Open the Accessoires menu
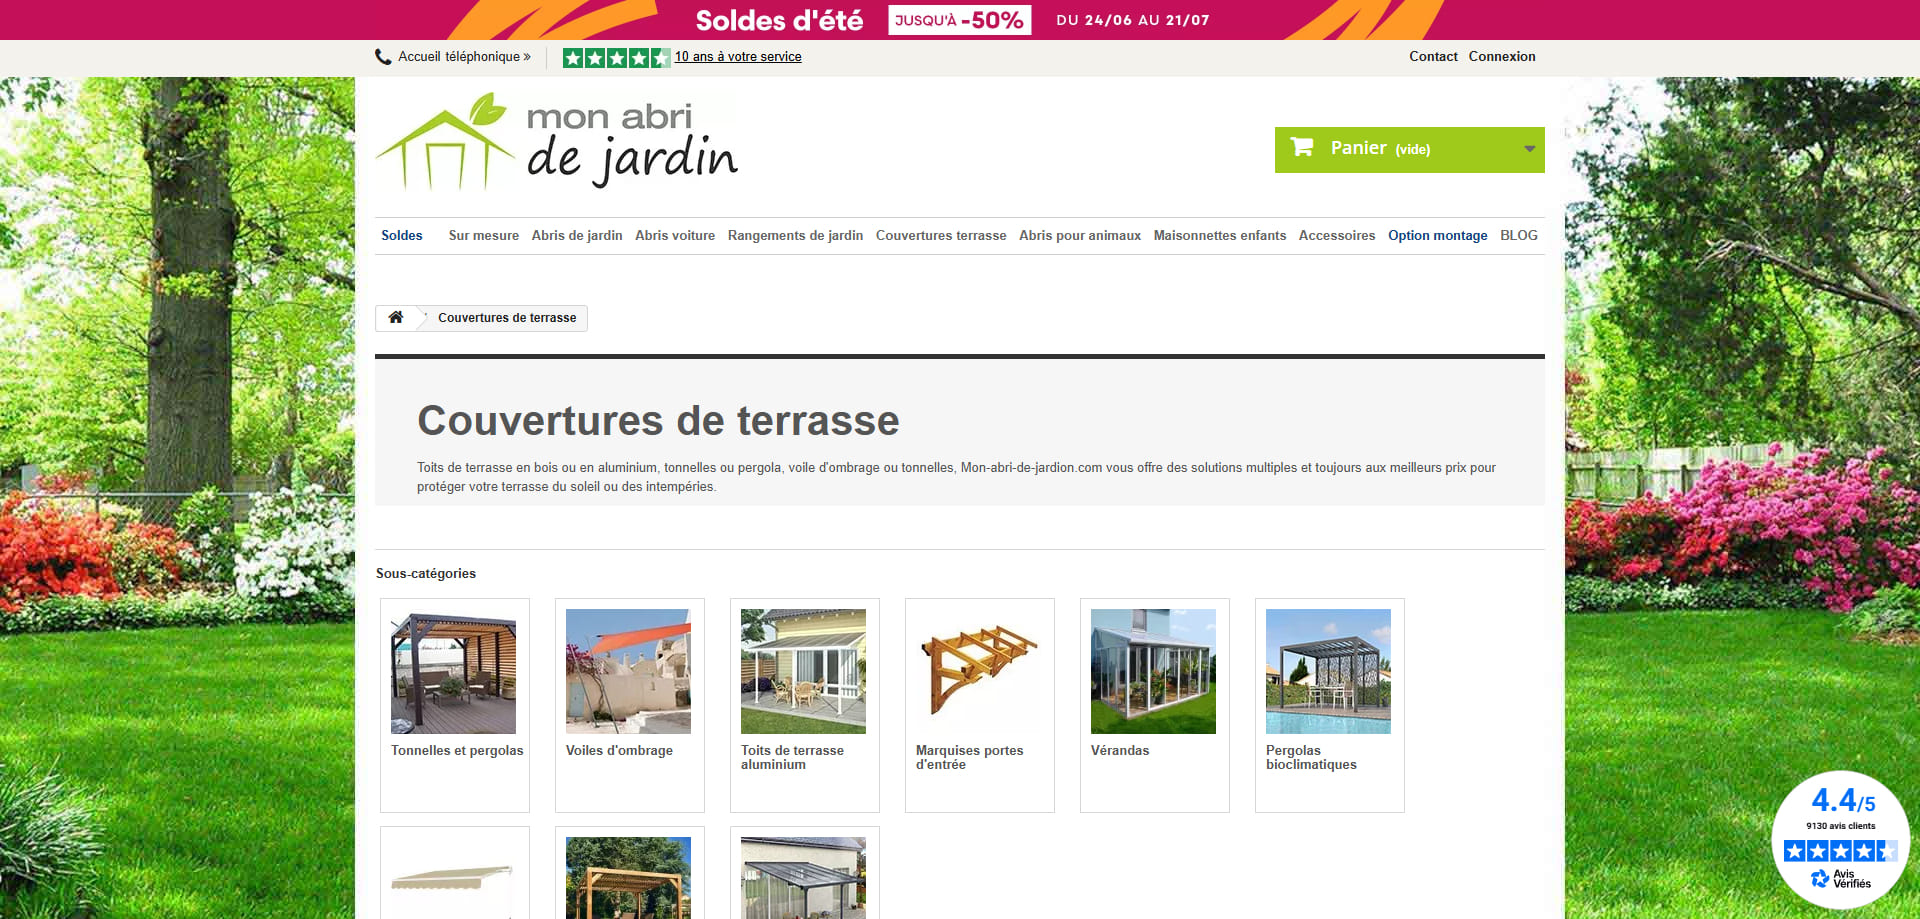 1337,236
